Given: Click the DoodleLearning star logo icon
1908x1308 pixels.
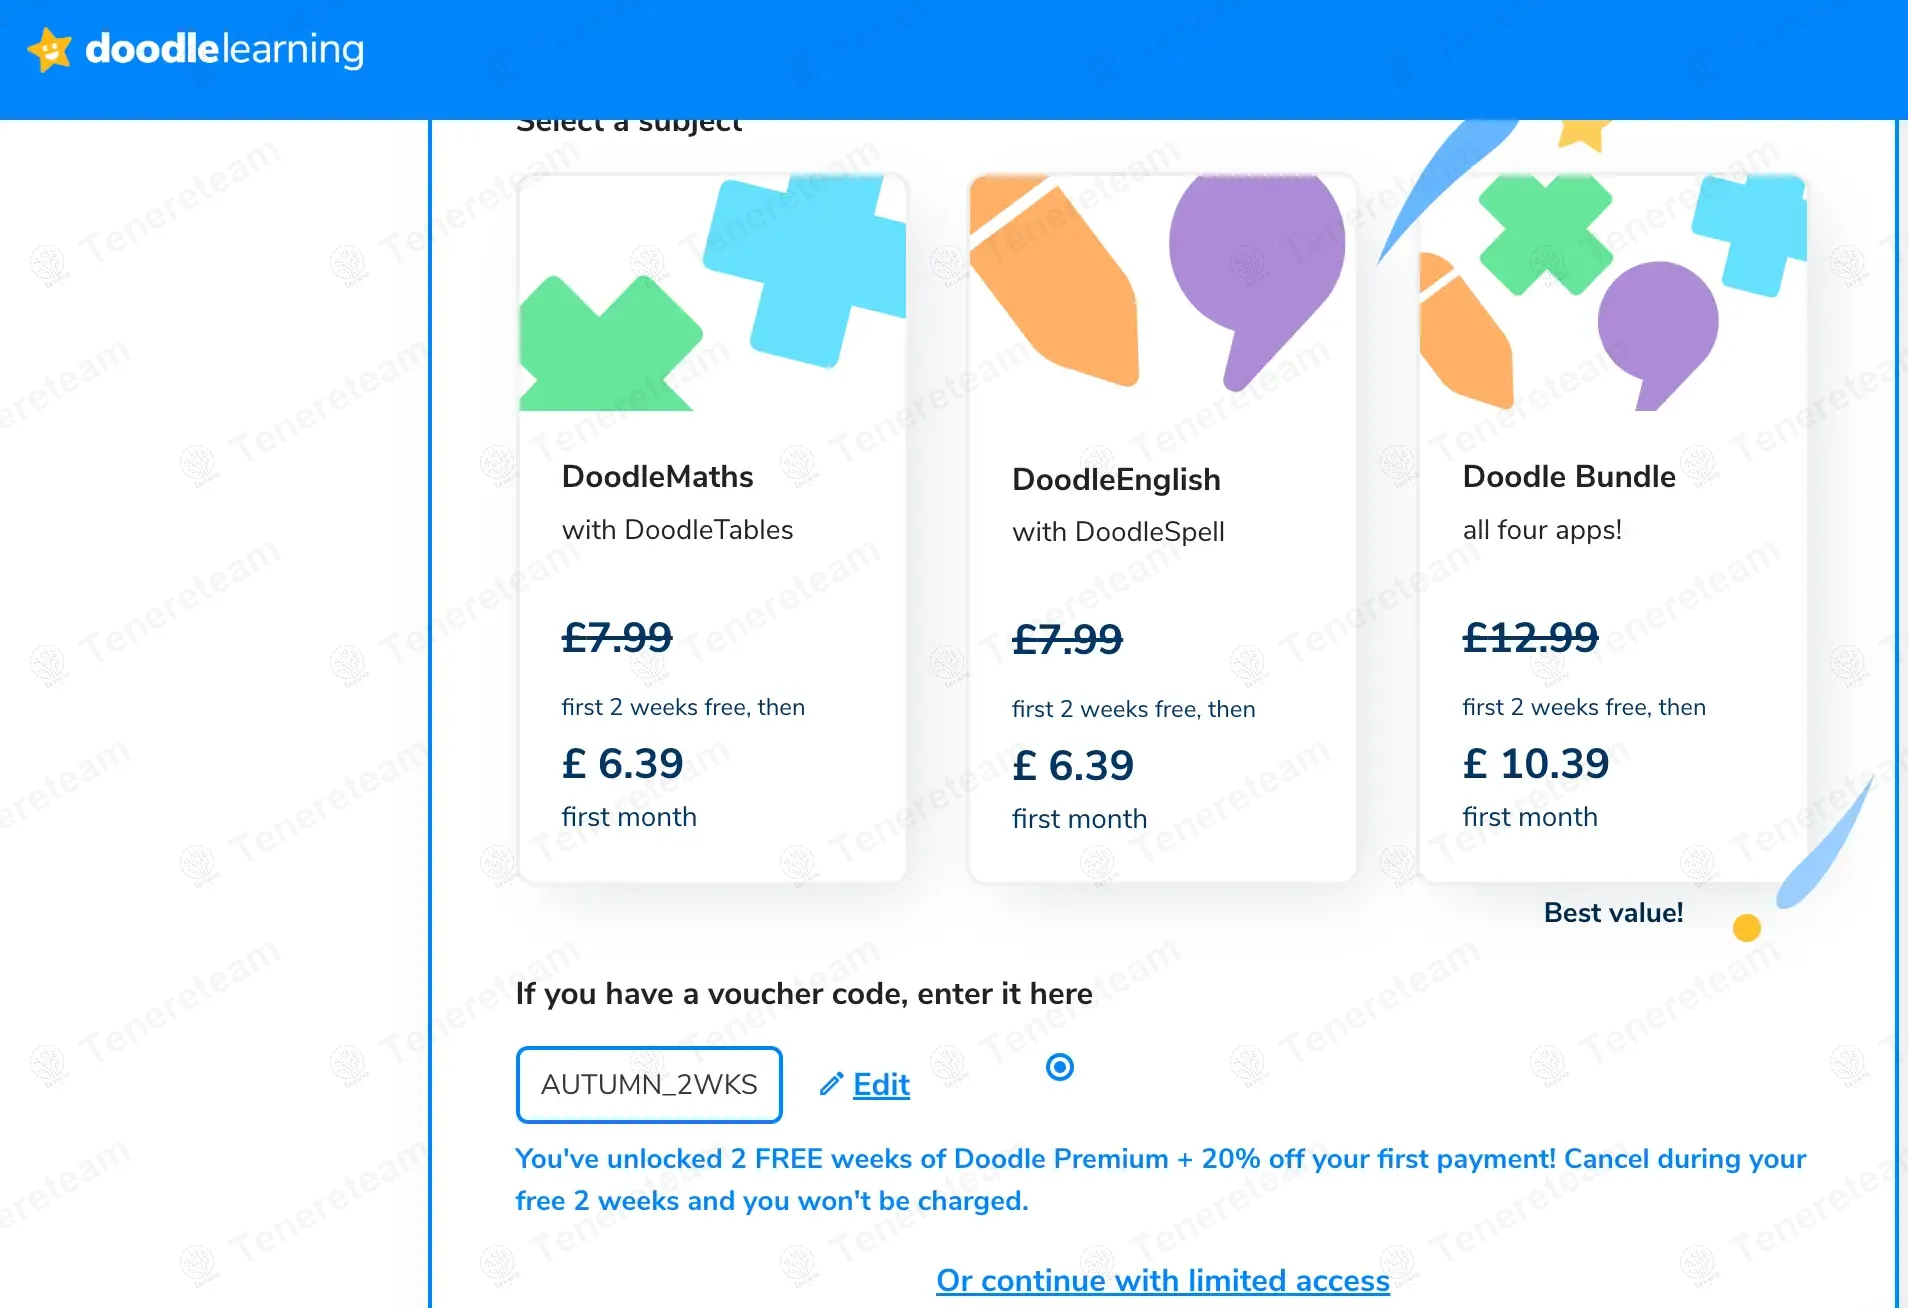Looking at the screenshot, I should click(49, 49).
